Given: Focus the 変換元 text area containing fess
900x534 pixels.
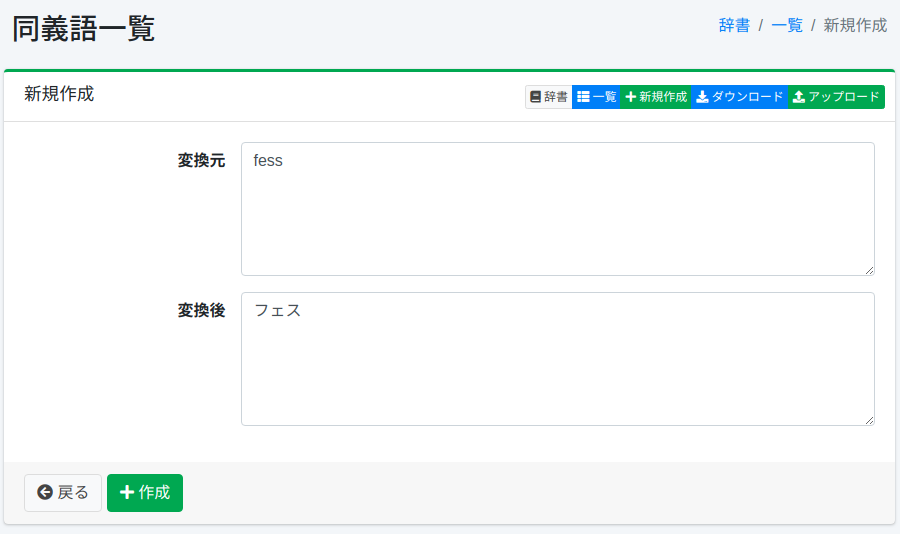Looking at the screenshot, I should point(557,208).
